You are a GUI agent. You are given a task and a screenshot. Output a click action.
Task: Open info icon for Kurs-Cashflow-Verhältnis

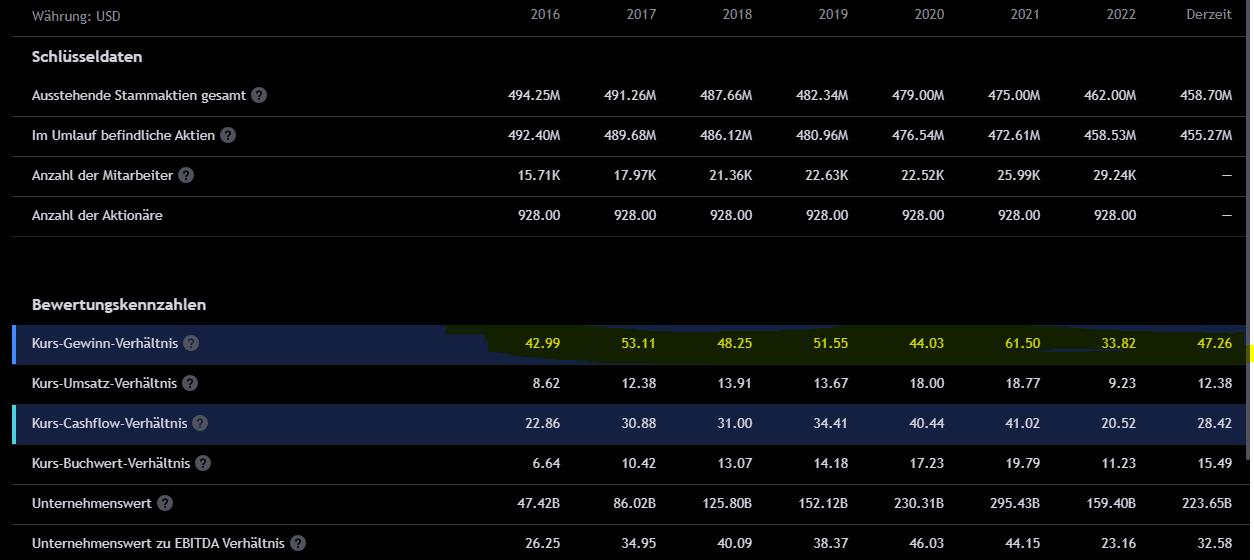[200, 423]
